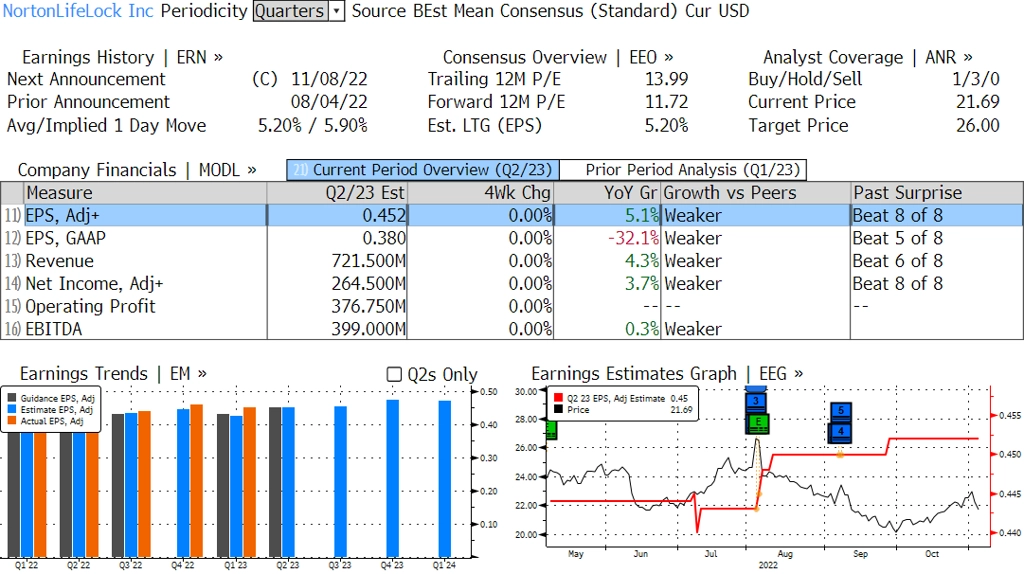Click the Q2/23 Est column header
This screenshot has height=574, width=1024.
point(337,193)
